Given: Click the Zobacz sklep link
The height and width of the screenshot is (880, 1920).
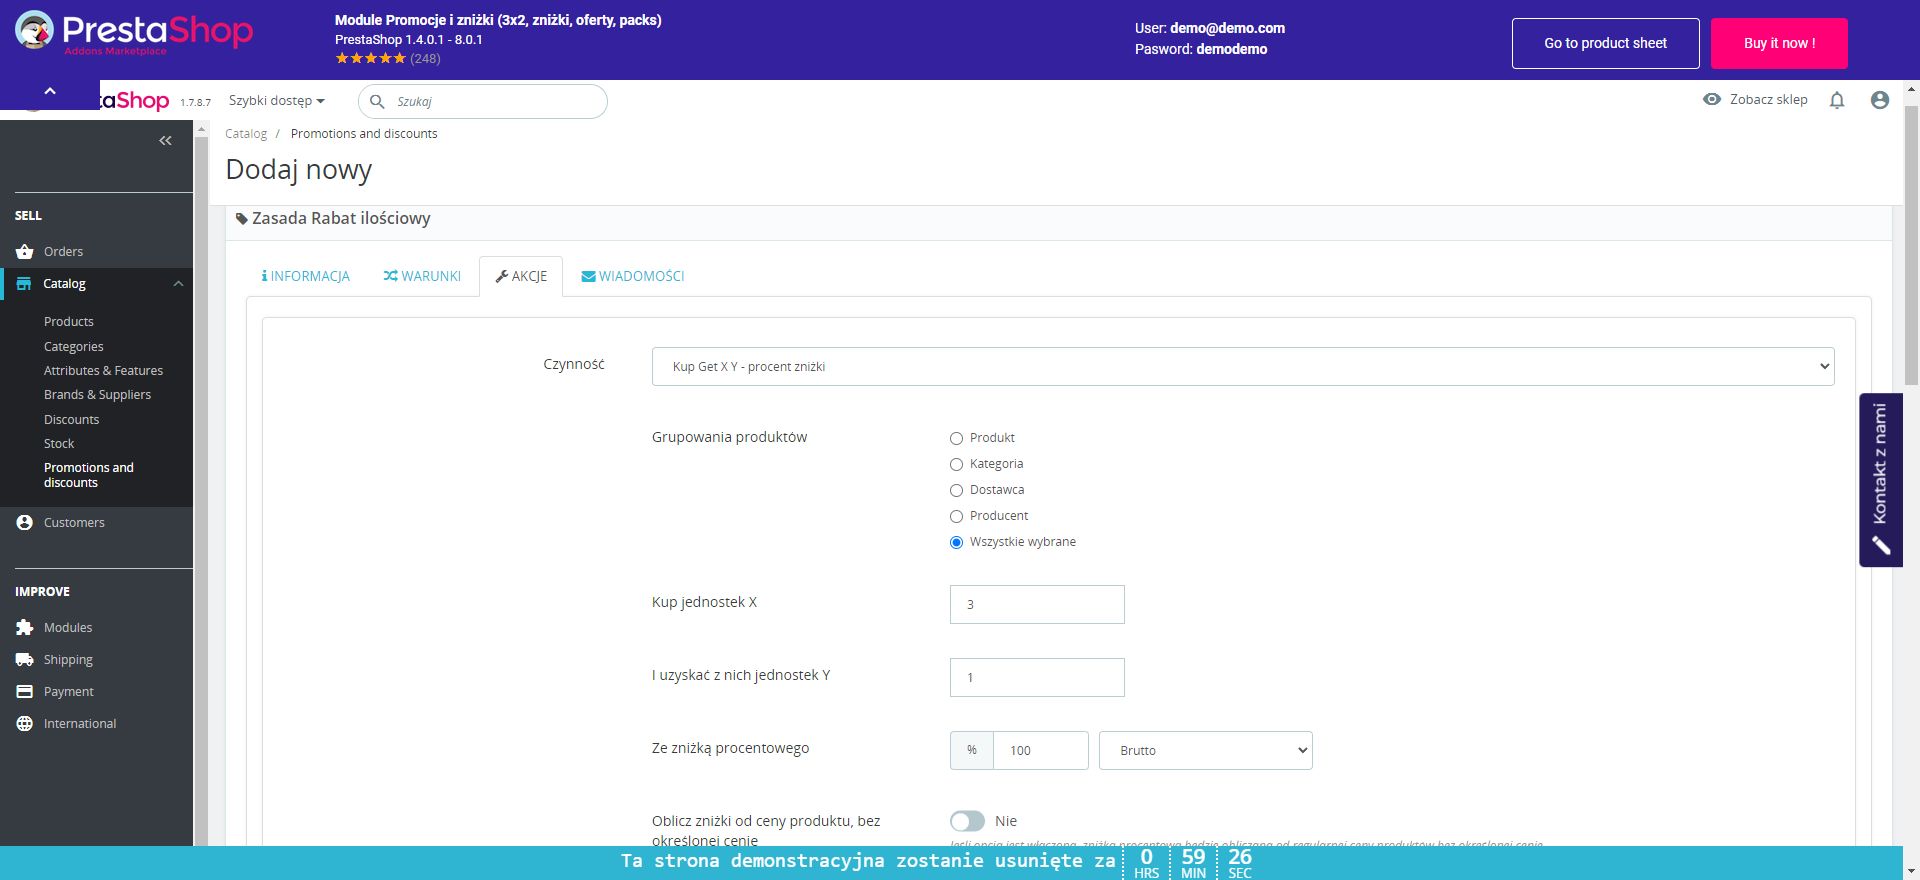Looking at the screenshot, I should [1768, 100].
